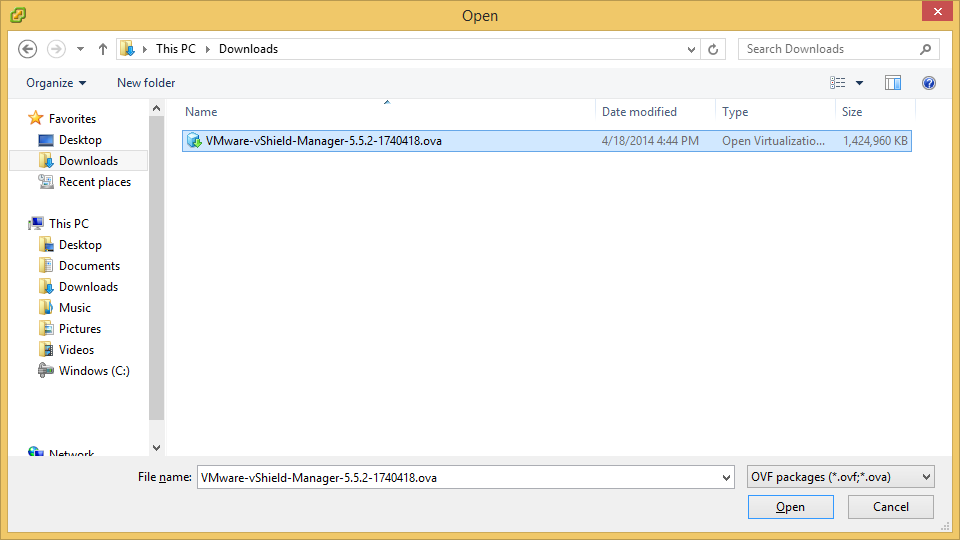Go up one folder level
Screen dimensions: 960x540
coord(103,49)
